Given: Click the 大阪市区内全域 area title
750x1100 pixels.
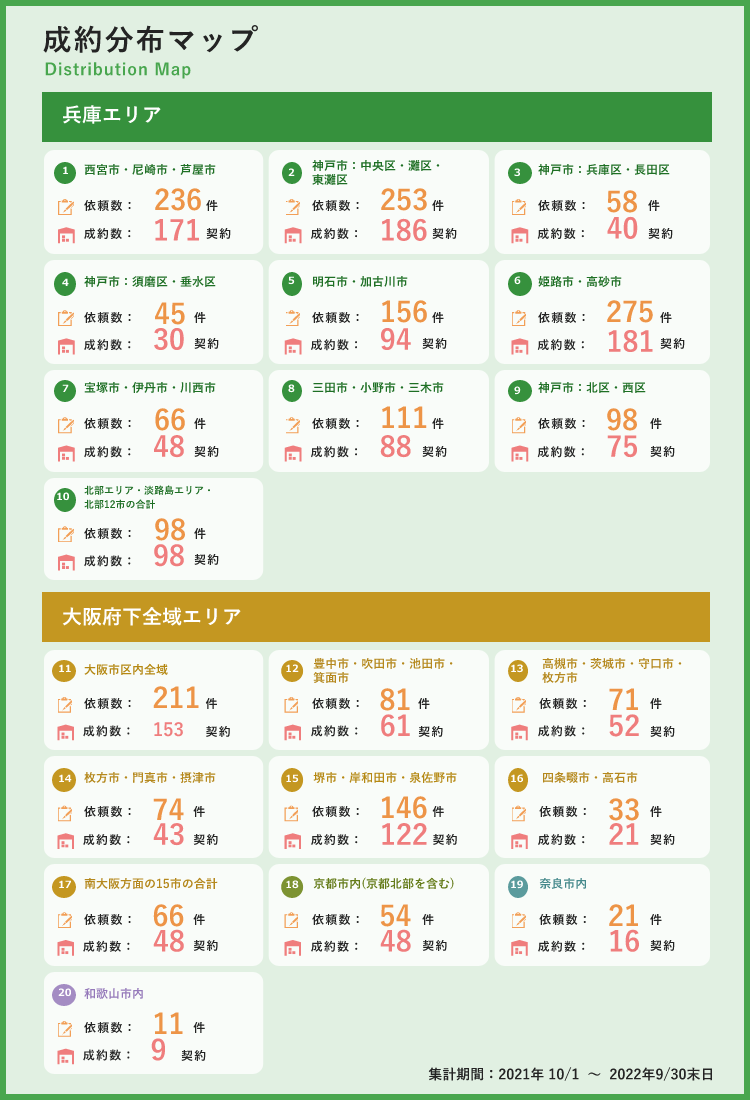Looking at the screenshot, I should pyautogui.click(x=126, y=670).
